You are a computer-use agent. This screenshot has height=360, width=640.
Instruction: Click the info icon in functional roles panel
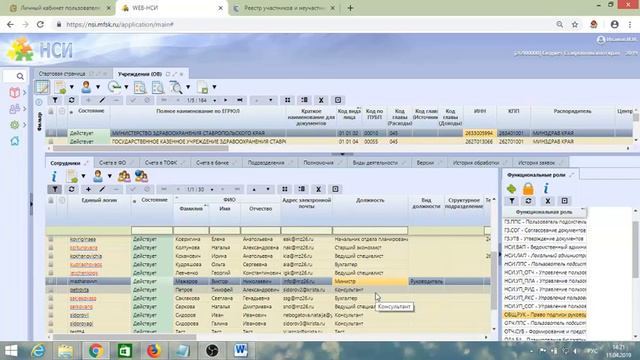pyautogui.click(x=546, y=188)
